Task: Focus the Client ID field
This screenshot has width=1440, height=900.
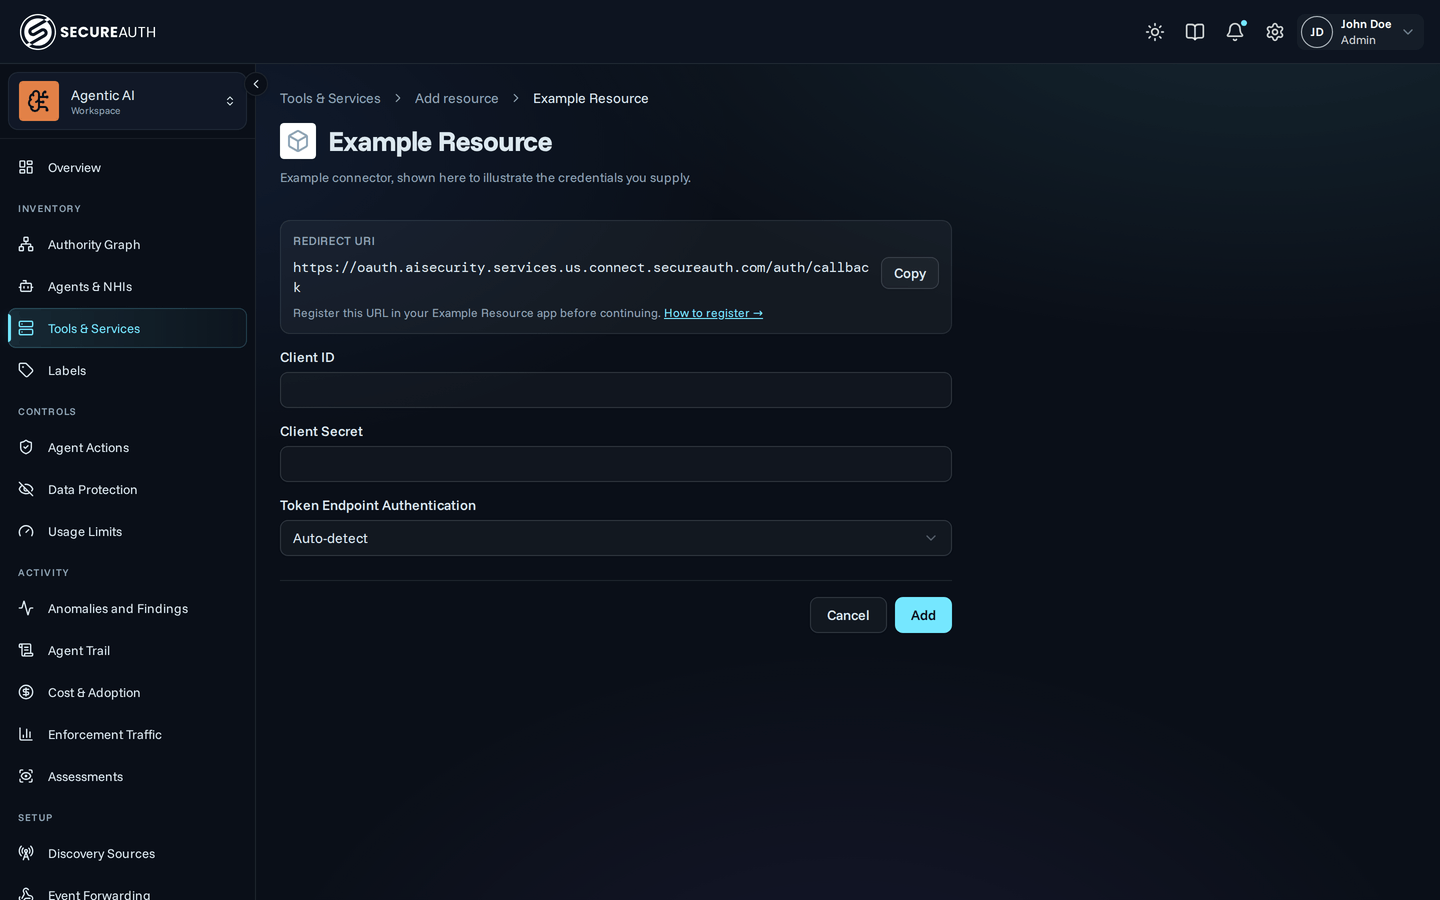Action: coord(616,390)
